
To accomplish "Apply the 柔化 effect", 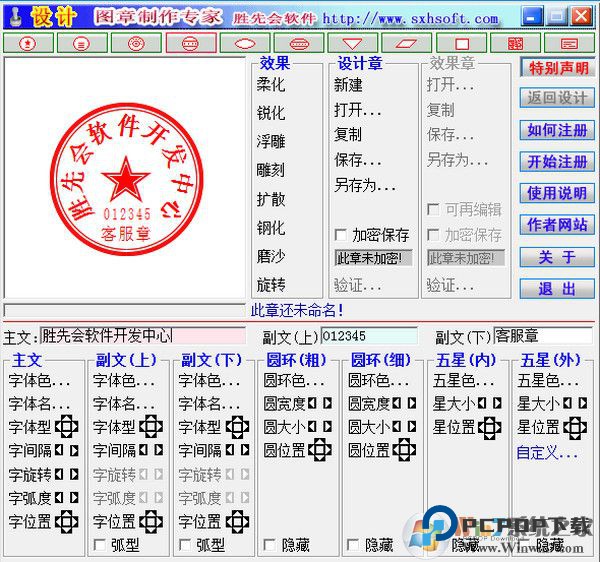I will pos(271,84).
